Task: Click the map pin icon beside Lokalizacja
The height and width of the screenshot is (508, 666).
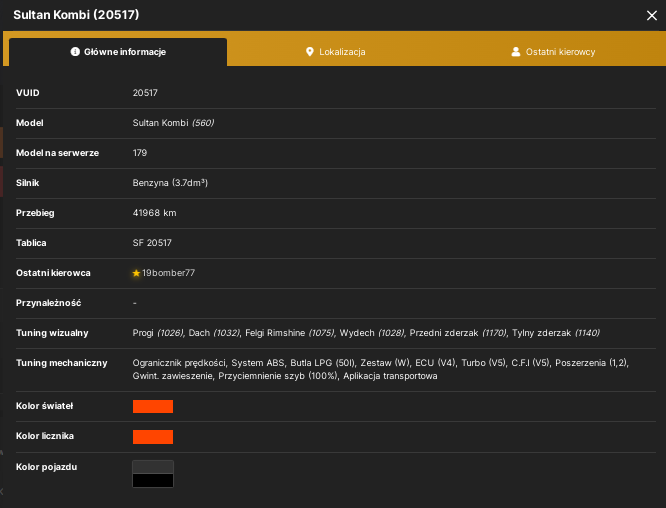Action: pyautogui.click(x=310, y=52)
